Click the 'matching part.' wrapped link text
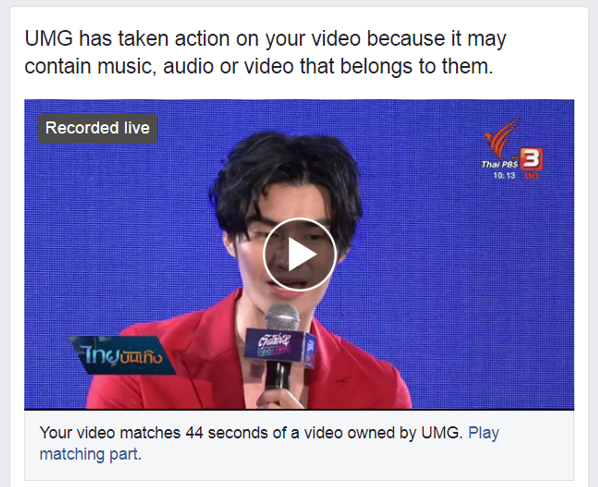Screen dimensions: 598x487 click(90, 454)
